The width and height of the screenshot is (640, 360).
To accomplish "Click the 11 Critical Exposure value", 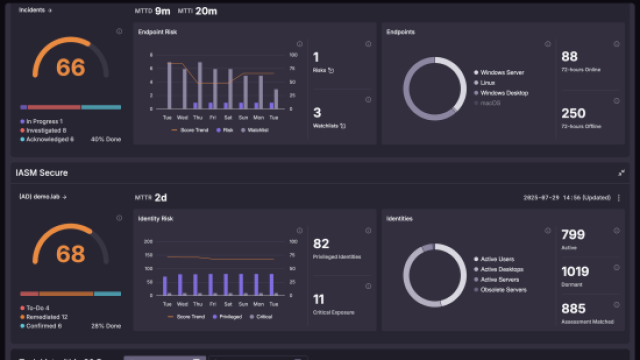I will coord(318,300).
